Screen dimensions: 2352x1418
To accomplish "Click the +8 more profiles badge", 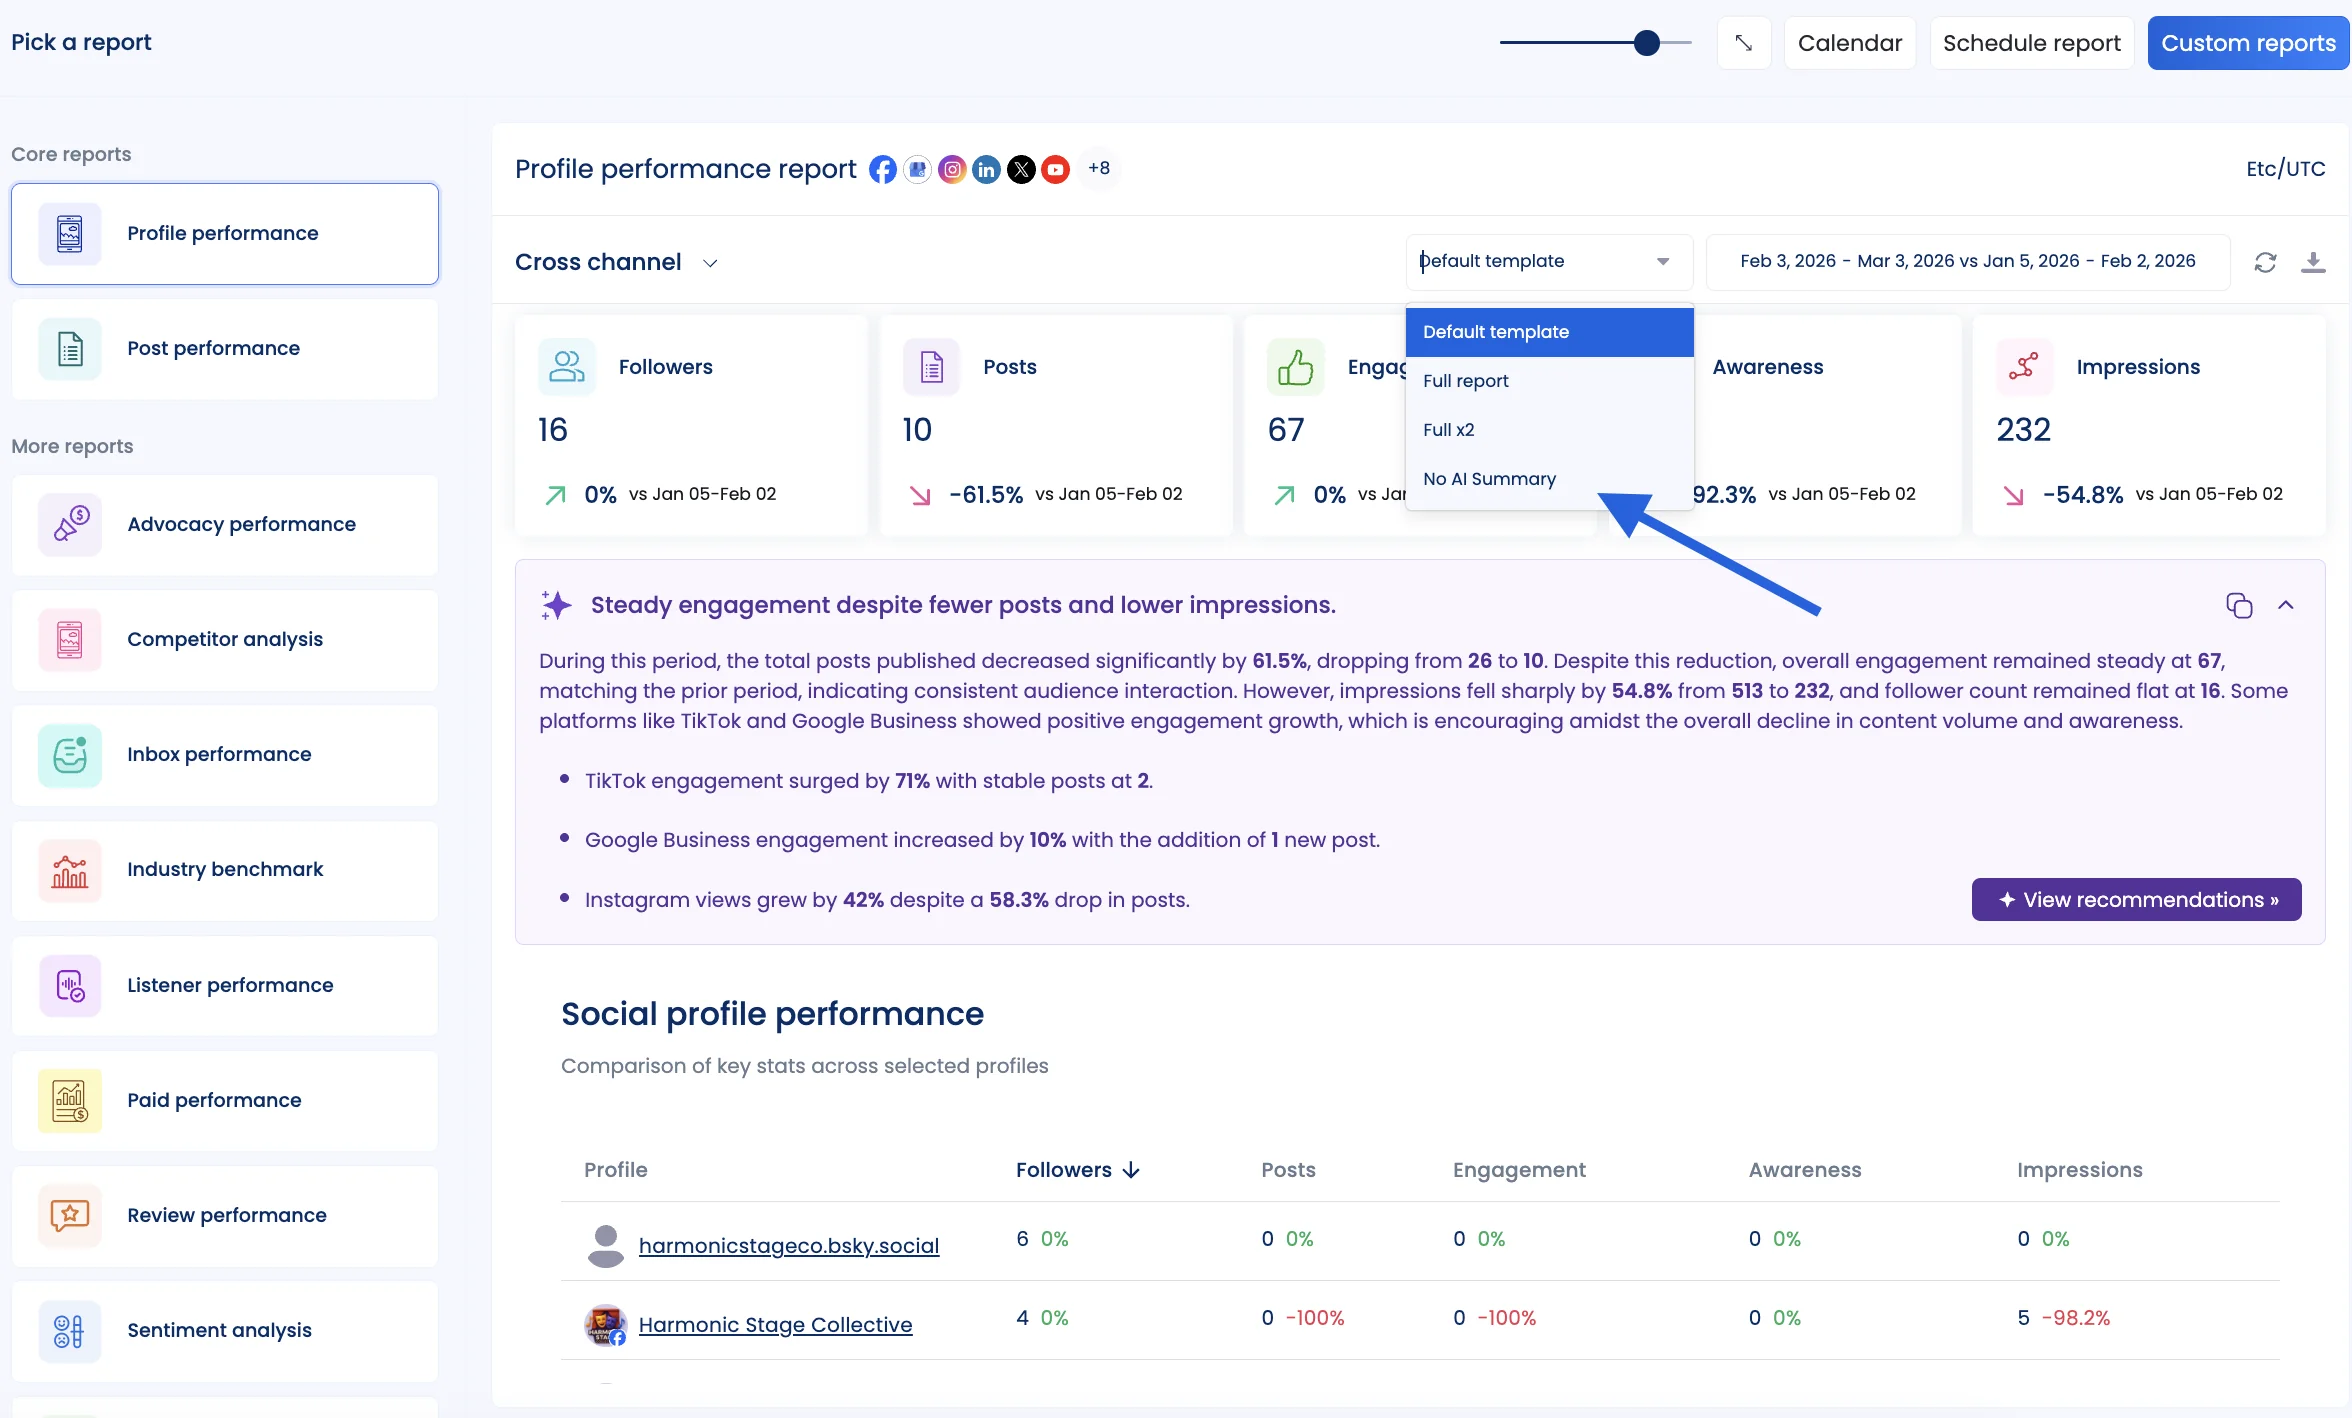I will tap(1099, 168).
